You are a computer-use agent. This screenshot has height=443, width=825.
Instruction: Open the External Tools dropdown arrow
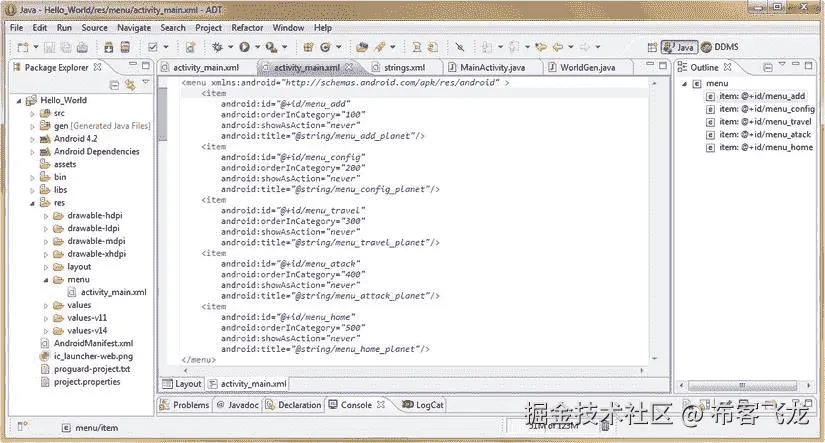pyautogui.click(x=285, y=47)
